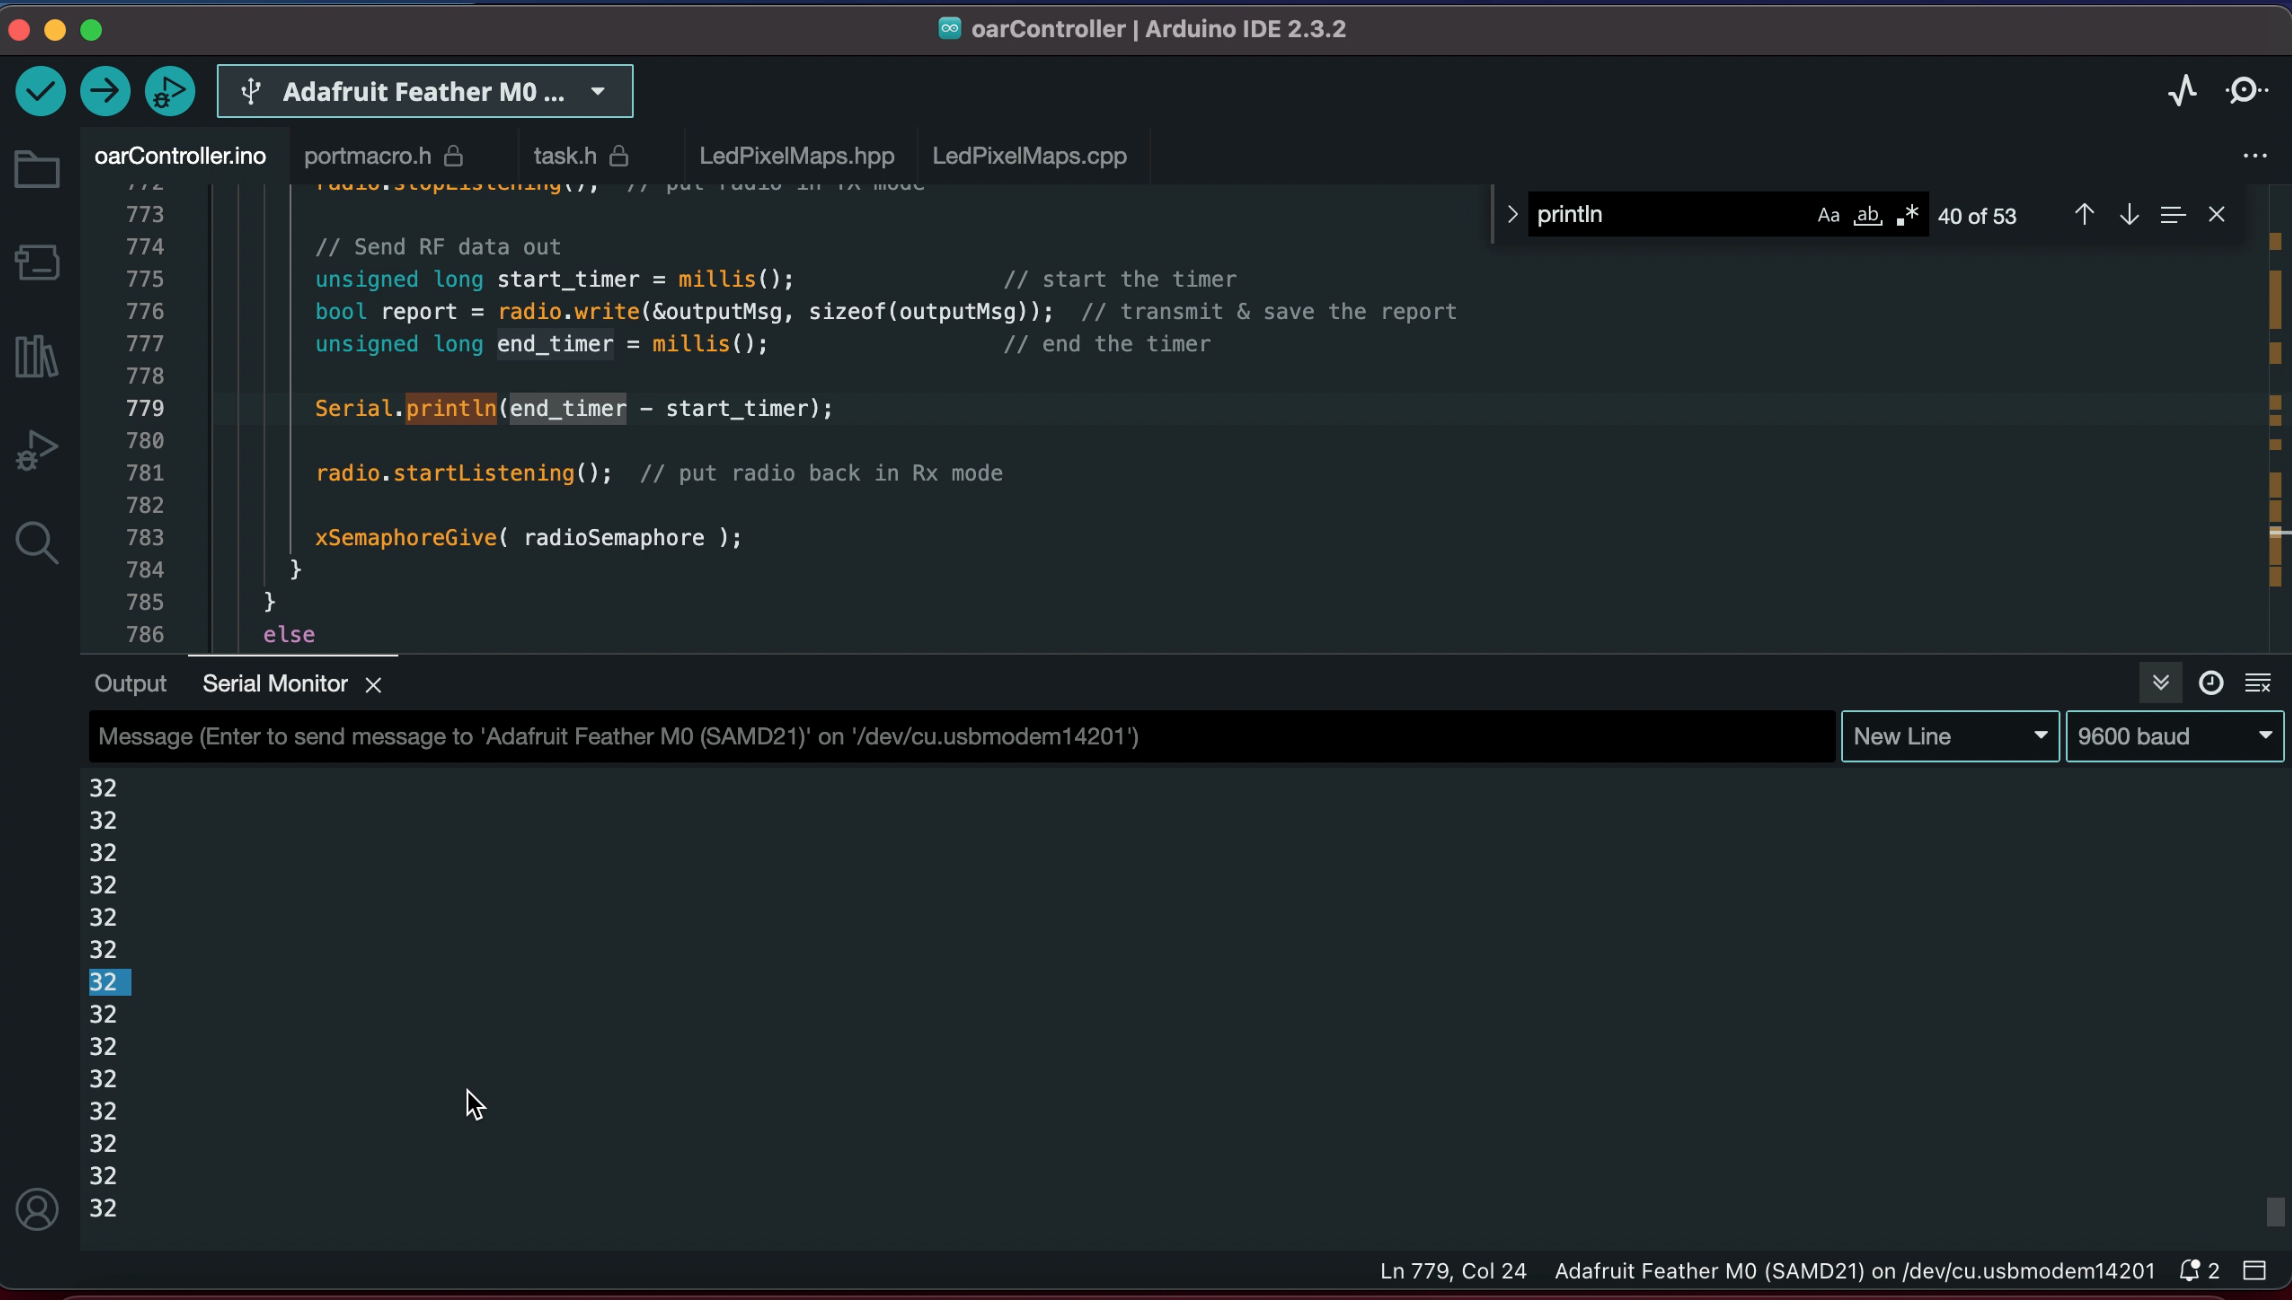Image resolution: width=2292 pixels, height=1300 pixels.
Task: Switch to the Output panel tab
Action: click(130, 683)
